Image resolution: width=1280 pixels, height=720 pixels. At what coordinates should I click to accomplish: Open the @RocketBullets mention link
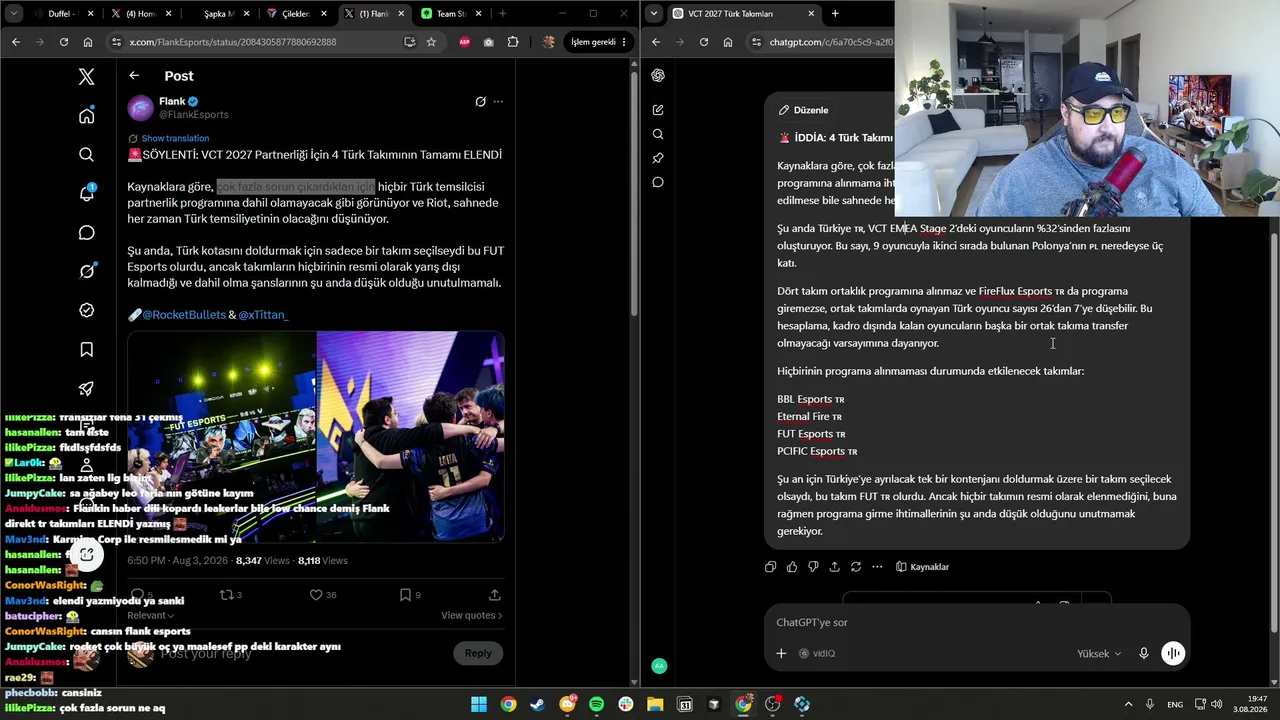[184, 315]
